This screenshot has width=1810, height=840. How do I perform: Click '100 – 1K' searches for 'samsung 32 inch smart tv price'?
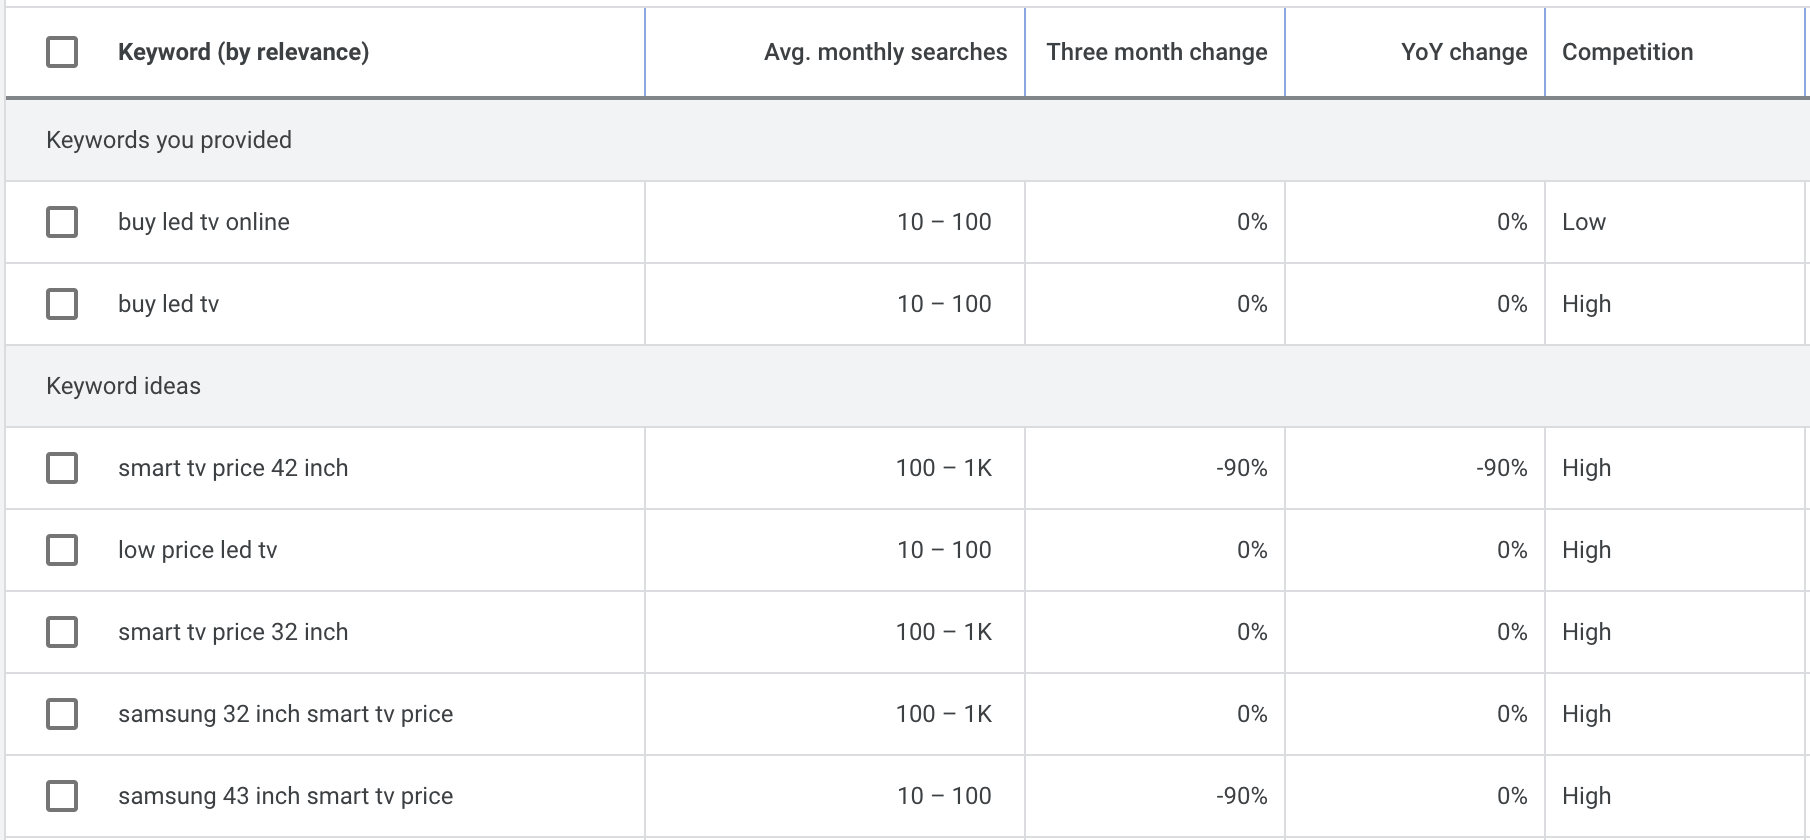944,714
